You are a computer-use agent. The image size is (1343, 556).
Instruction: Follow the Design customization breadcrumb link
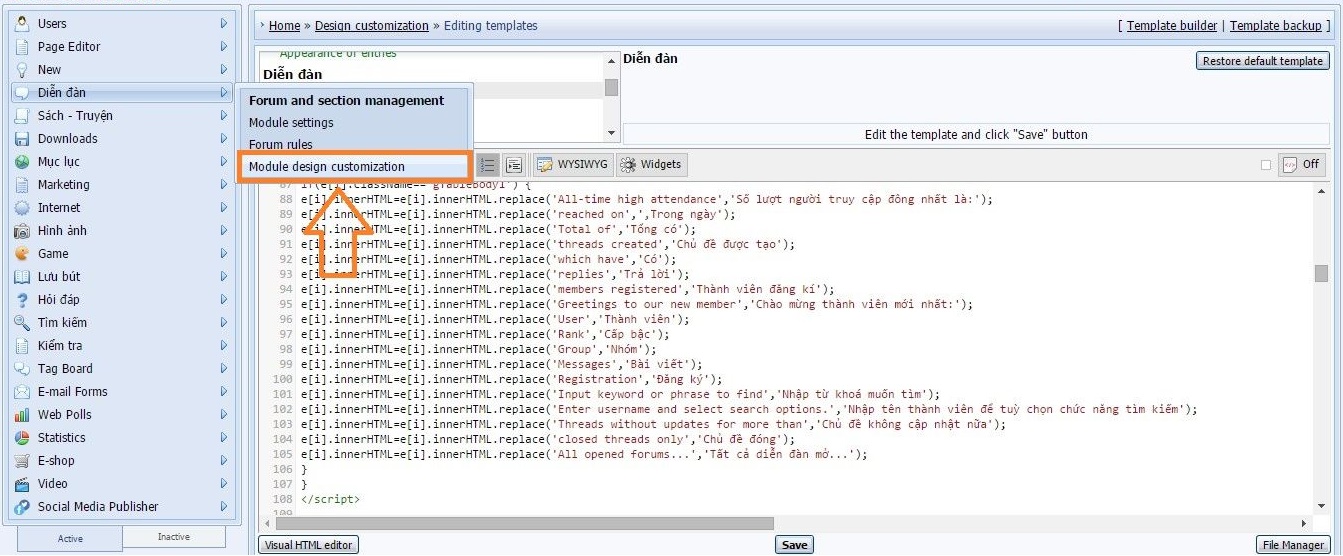coord(371,26)
